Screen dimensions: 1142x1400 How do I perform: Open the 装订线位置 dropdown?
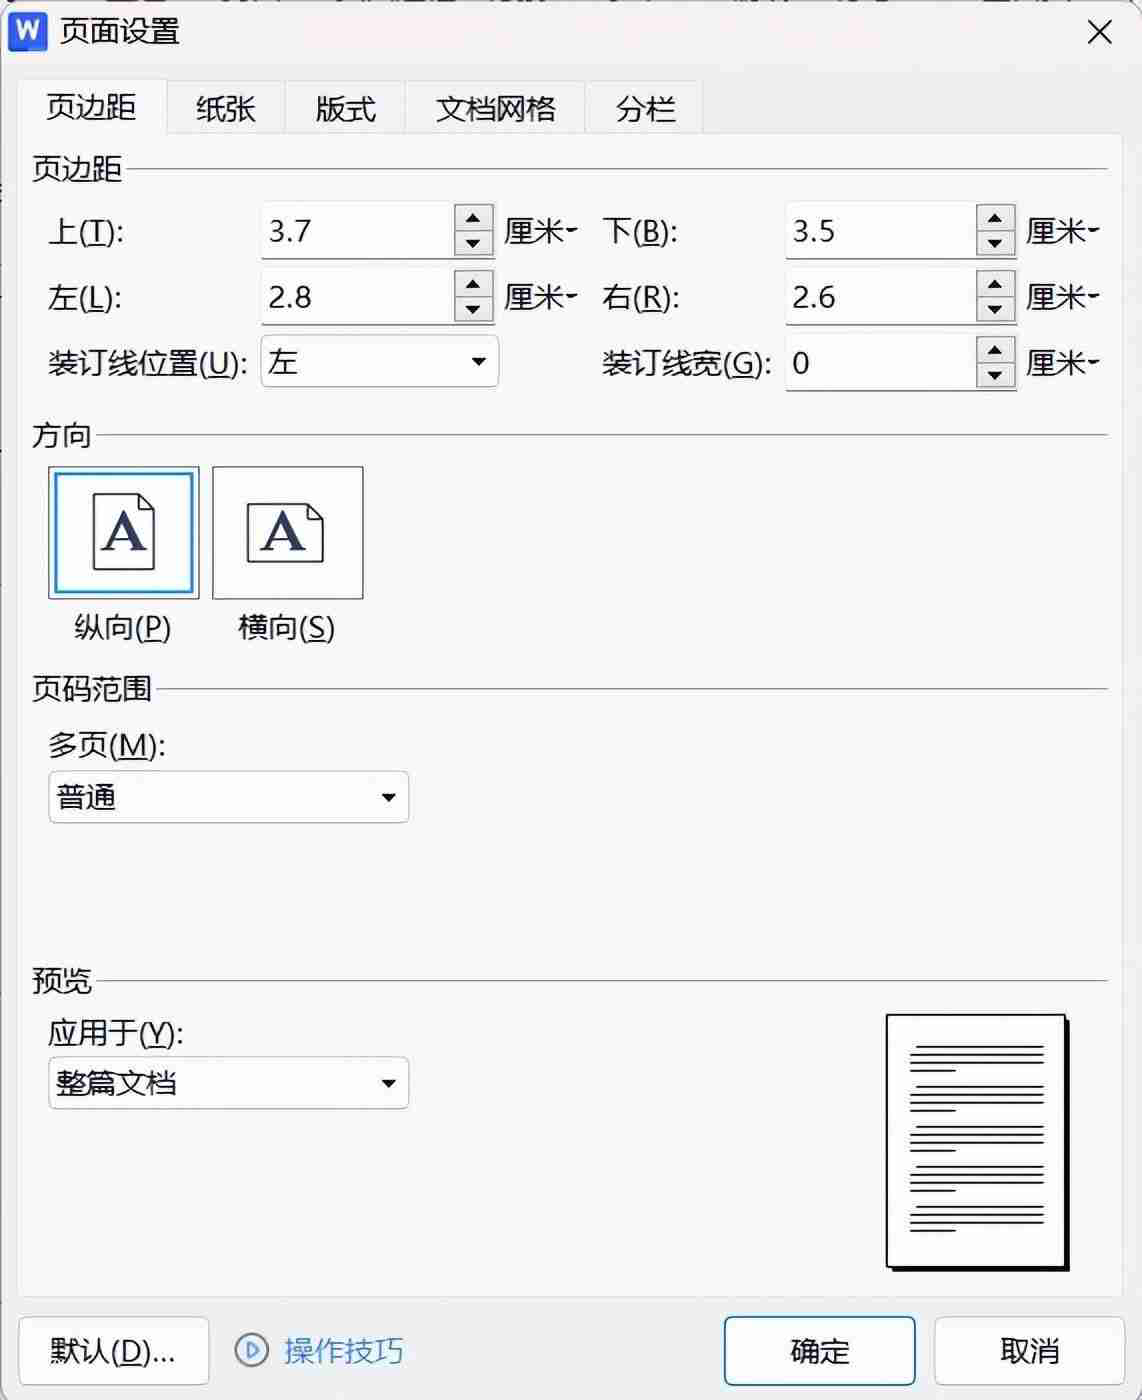point(380,362)
